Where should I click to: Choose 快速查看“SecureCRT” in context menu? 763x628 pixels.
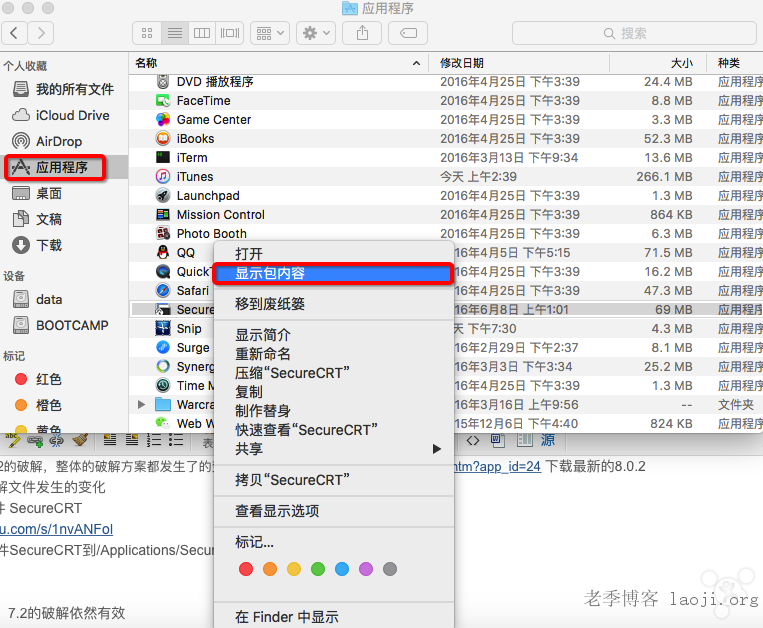click(x=334, y=430)
